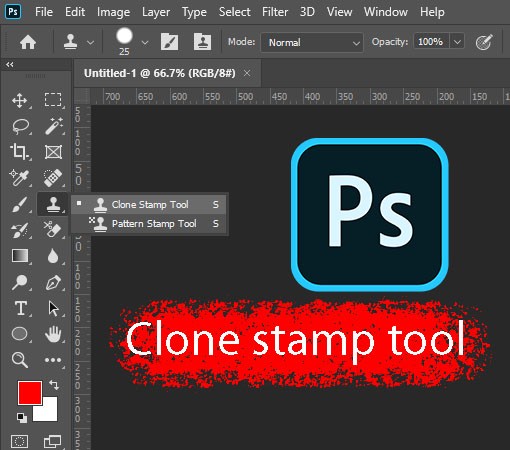Select the Horizontal Type tool
Screen dimensions: 510x450
point(21,308)
